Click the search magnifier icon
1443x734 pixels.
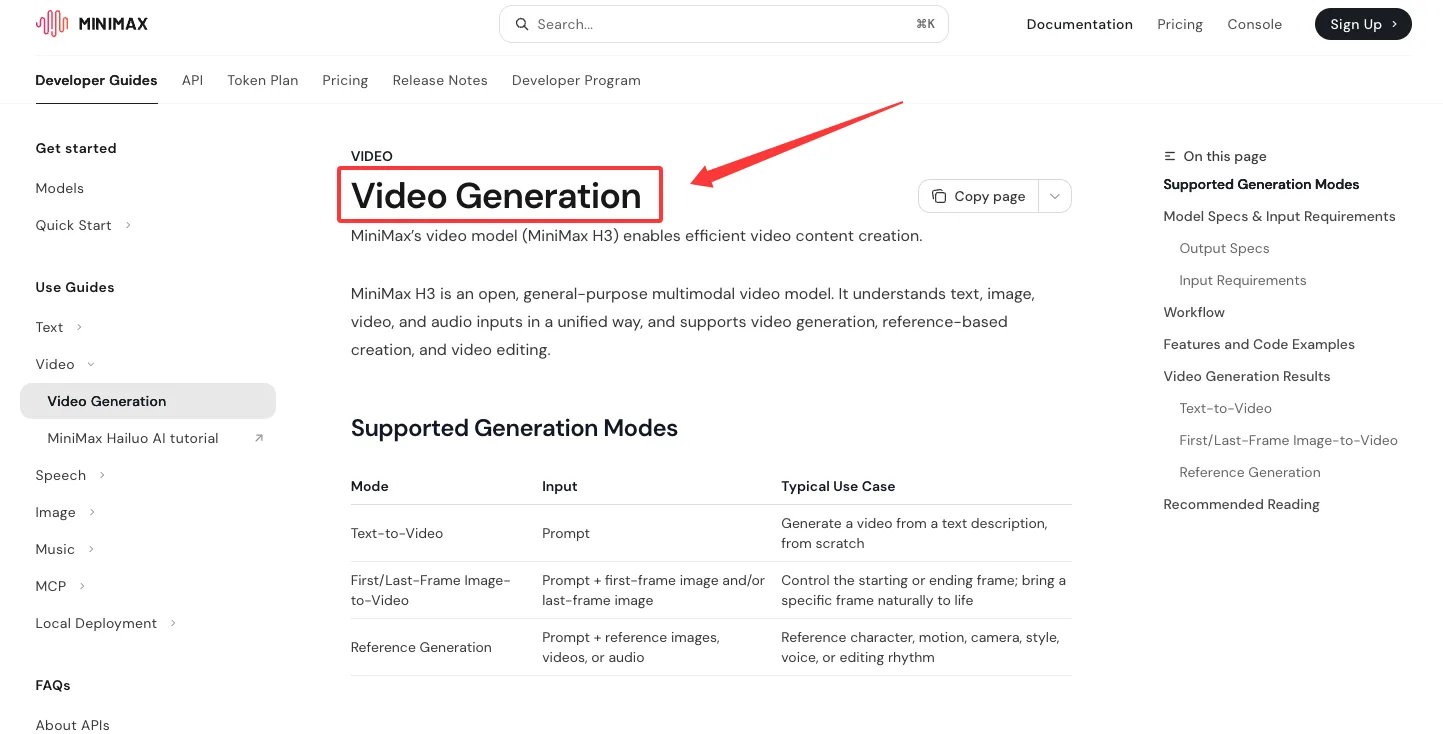point(521,24)
